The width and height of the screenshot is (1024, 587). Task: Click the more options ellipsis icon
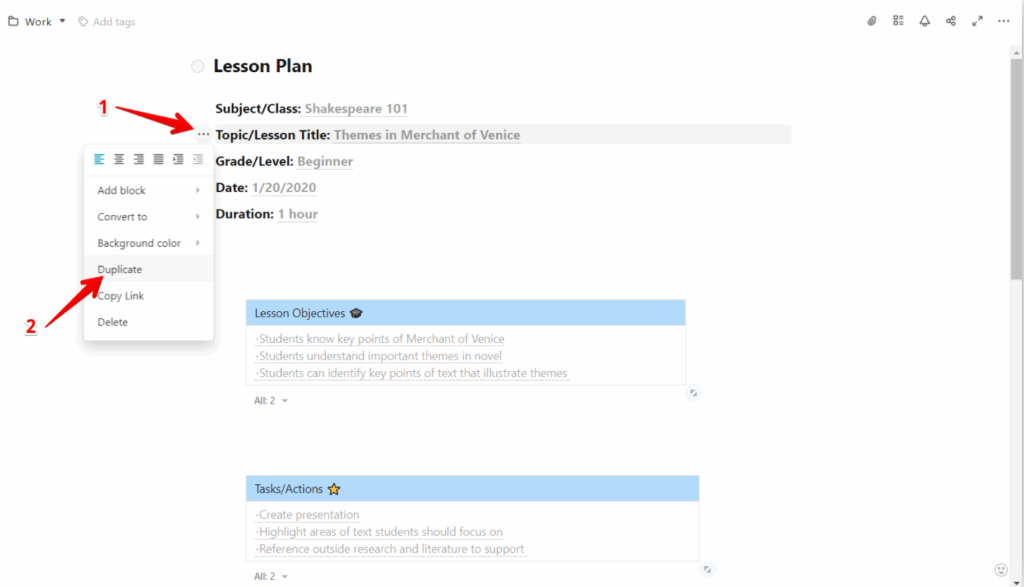click(1004, 20)
